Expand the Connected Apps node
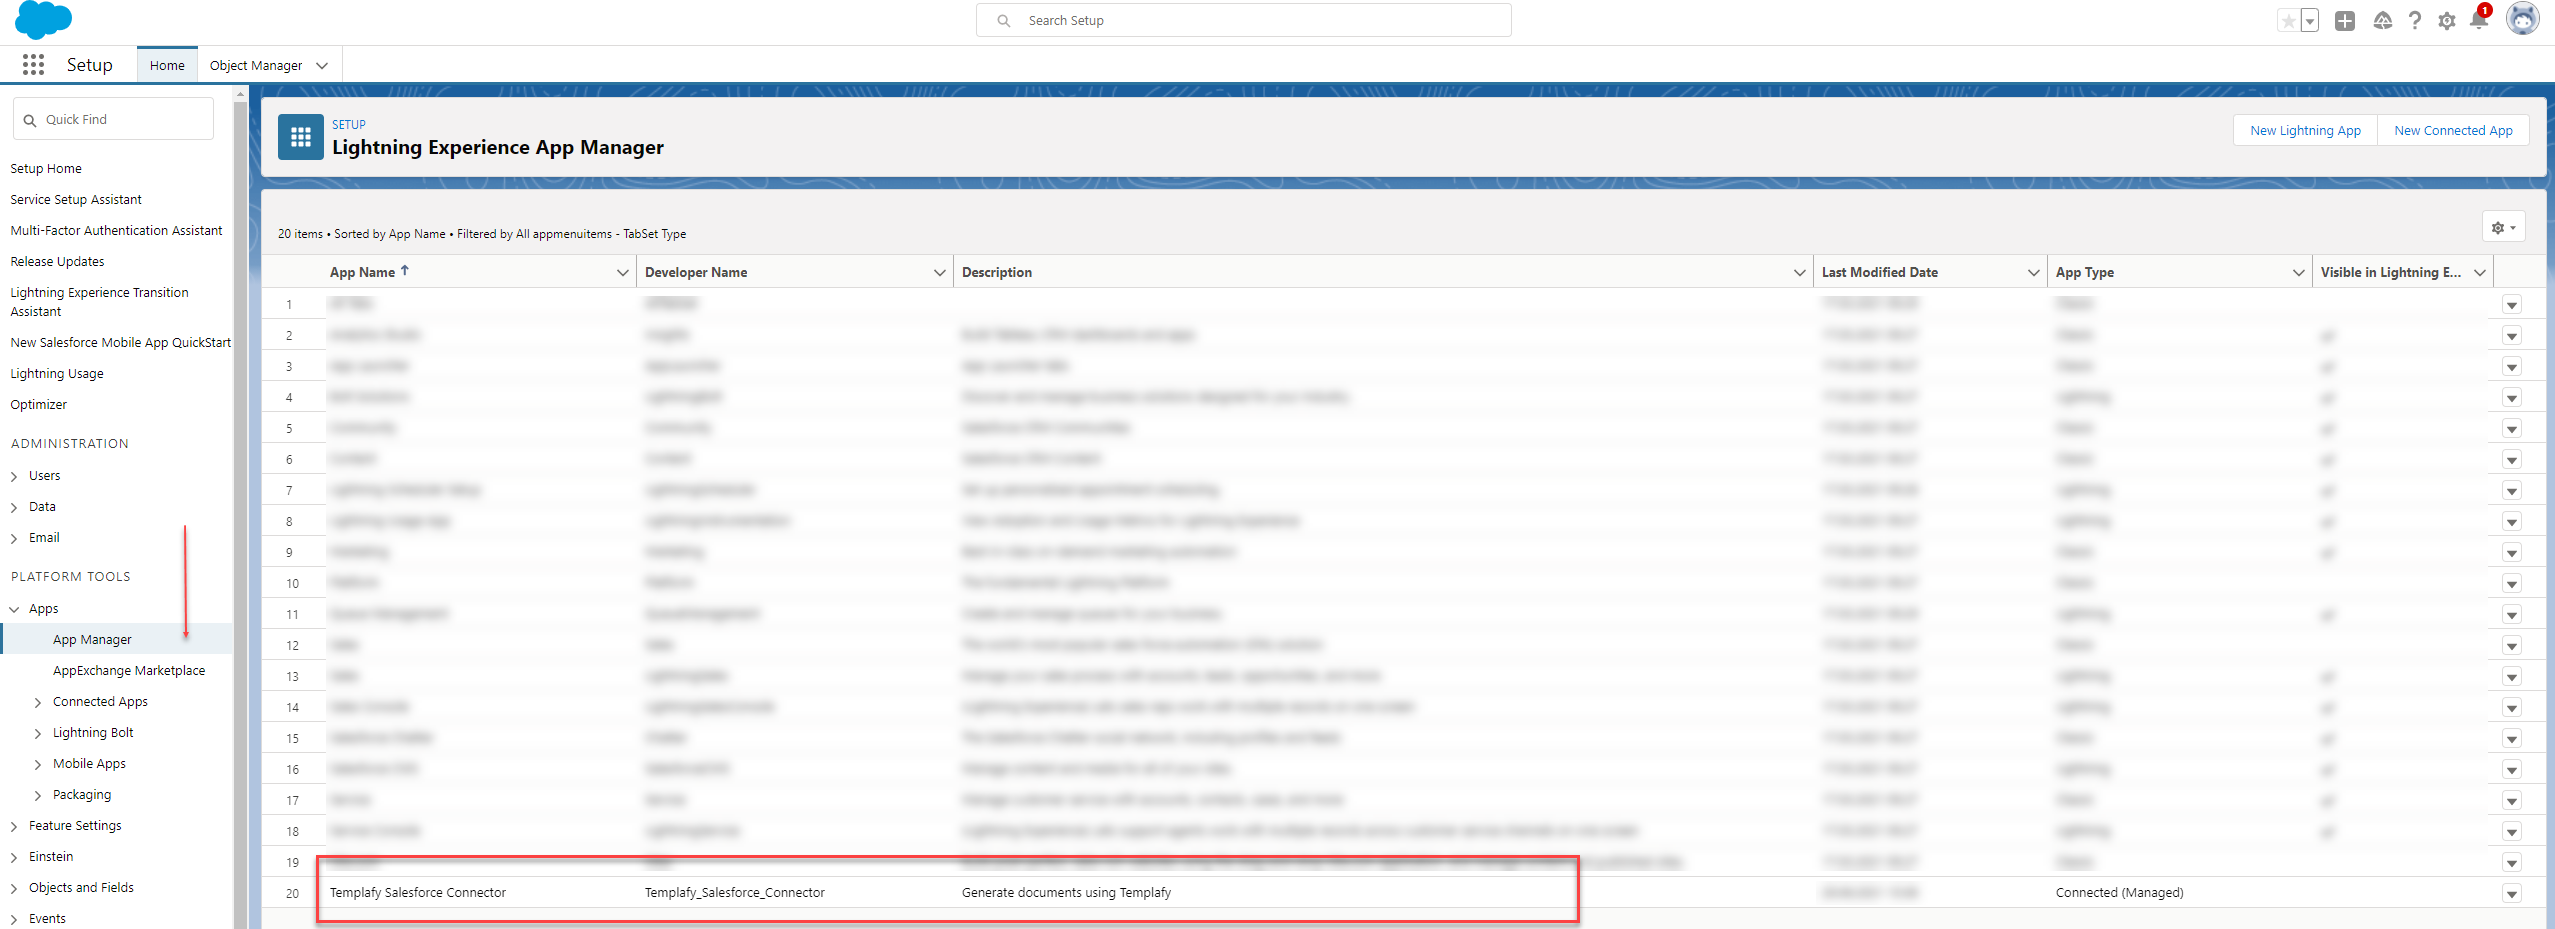Viewport: 2555px width, 929px height. click(x=38, y=703)
